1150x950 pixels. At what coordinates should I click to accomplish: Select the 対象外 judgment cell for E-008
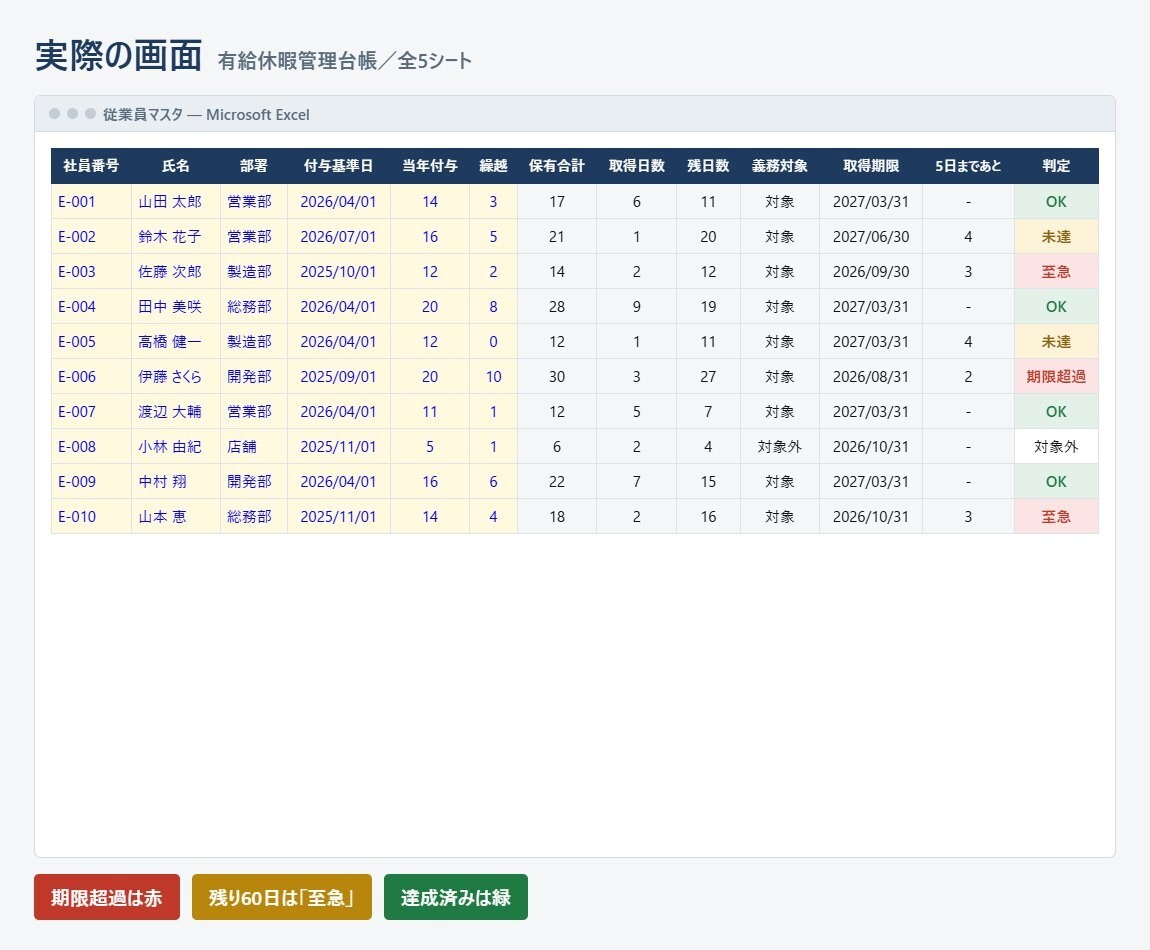click(x=1056, y=446)
